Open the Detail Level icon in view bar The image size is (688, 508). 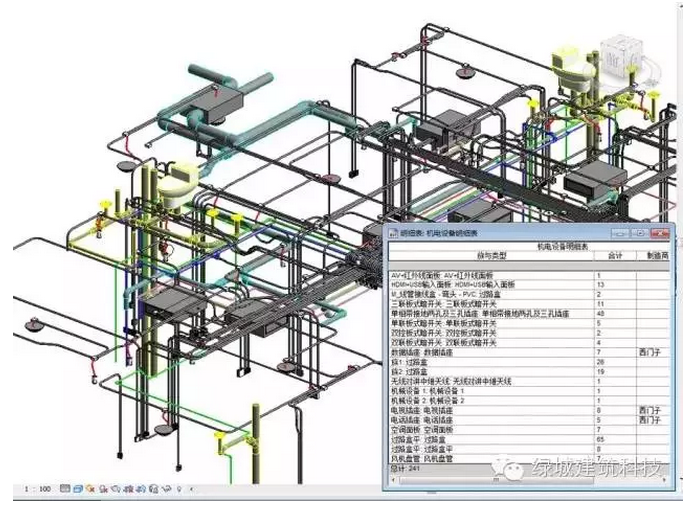pos(65,489)
